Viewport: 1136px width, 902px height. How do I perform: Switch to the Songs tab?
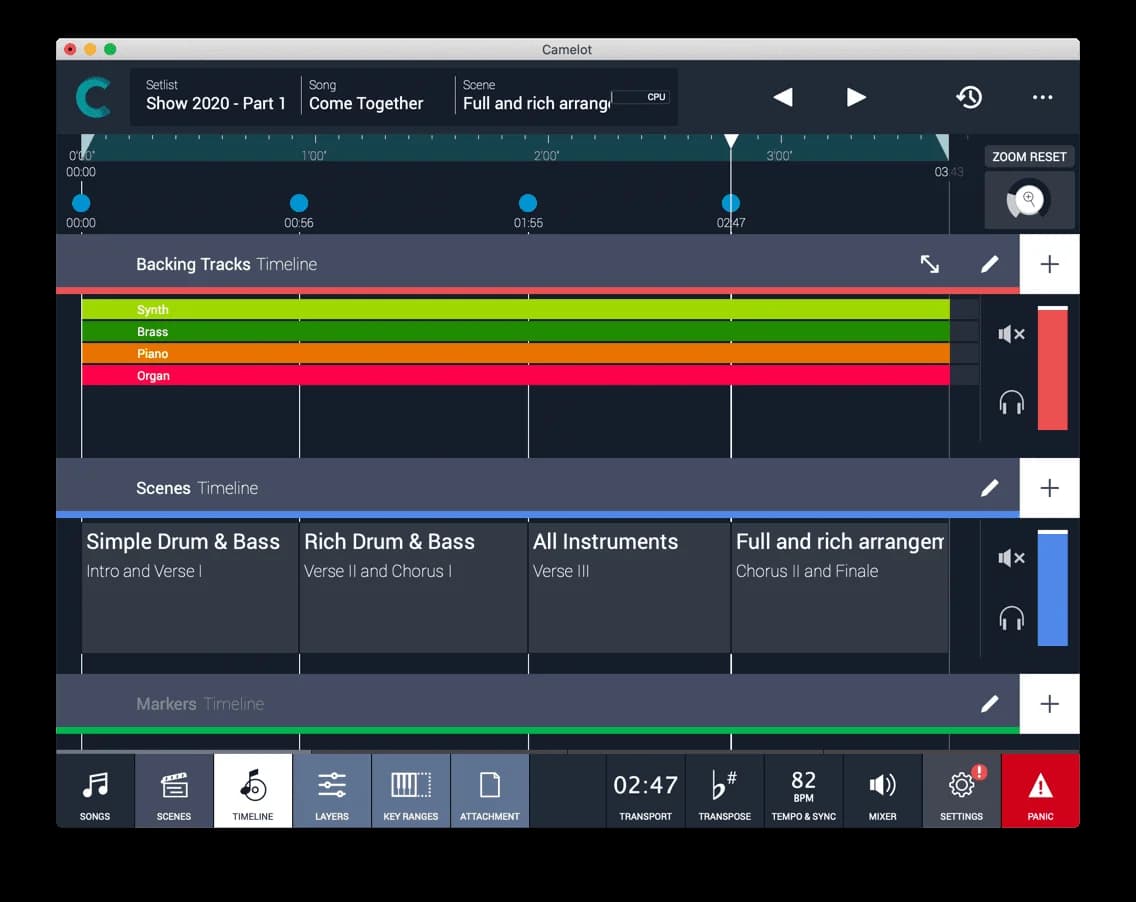click(x=95, y=790)
